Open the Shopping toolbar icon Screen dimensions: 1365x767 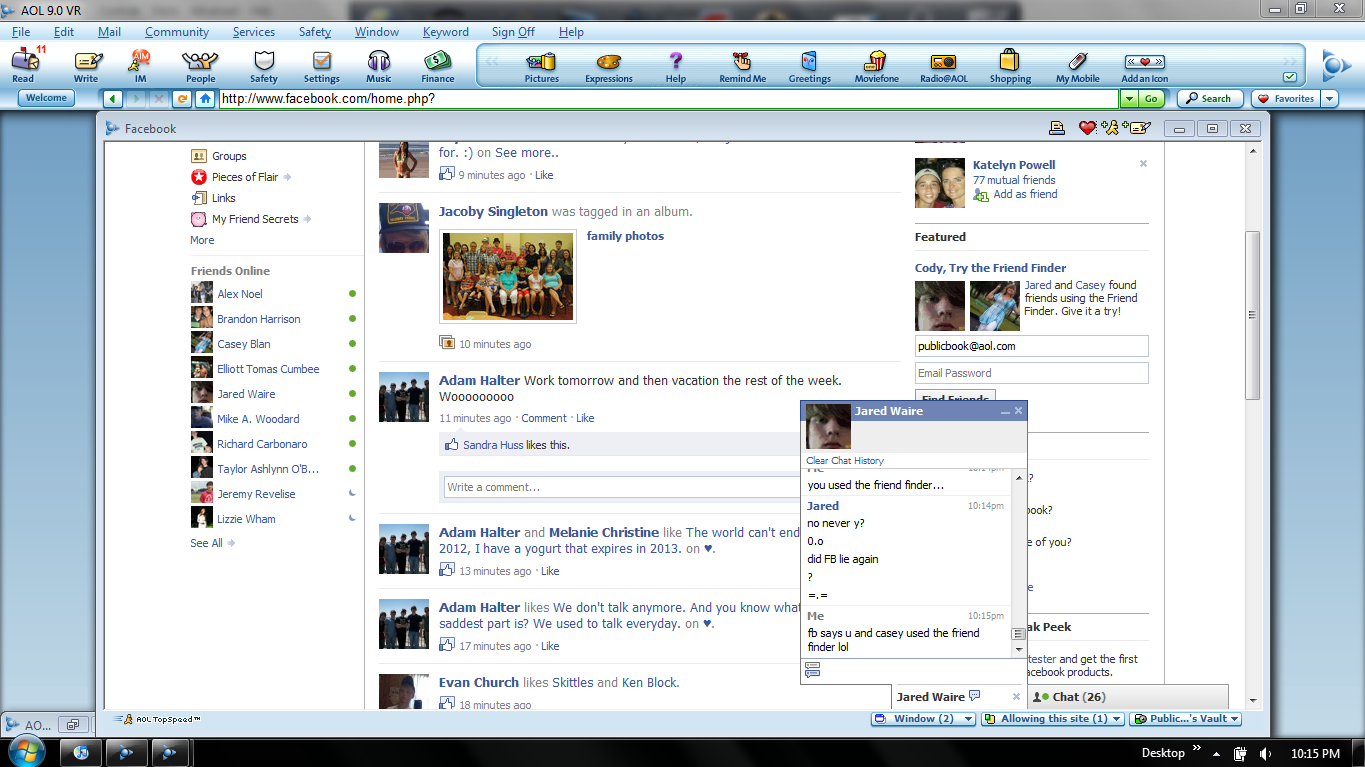[1010, 65]
